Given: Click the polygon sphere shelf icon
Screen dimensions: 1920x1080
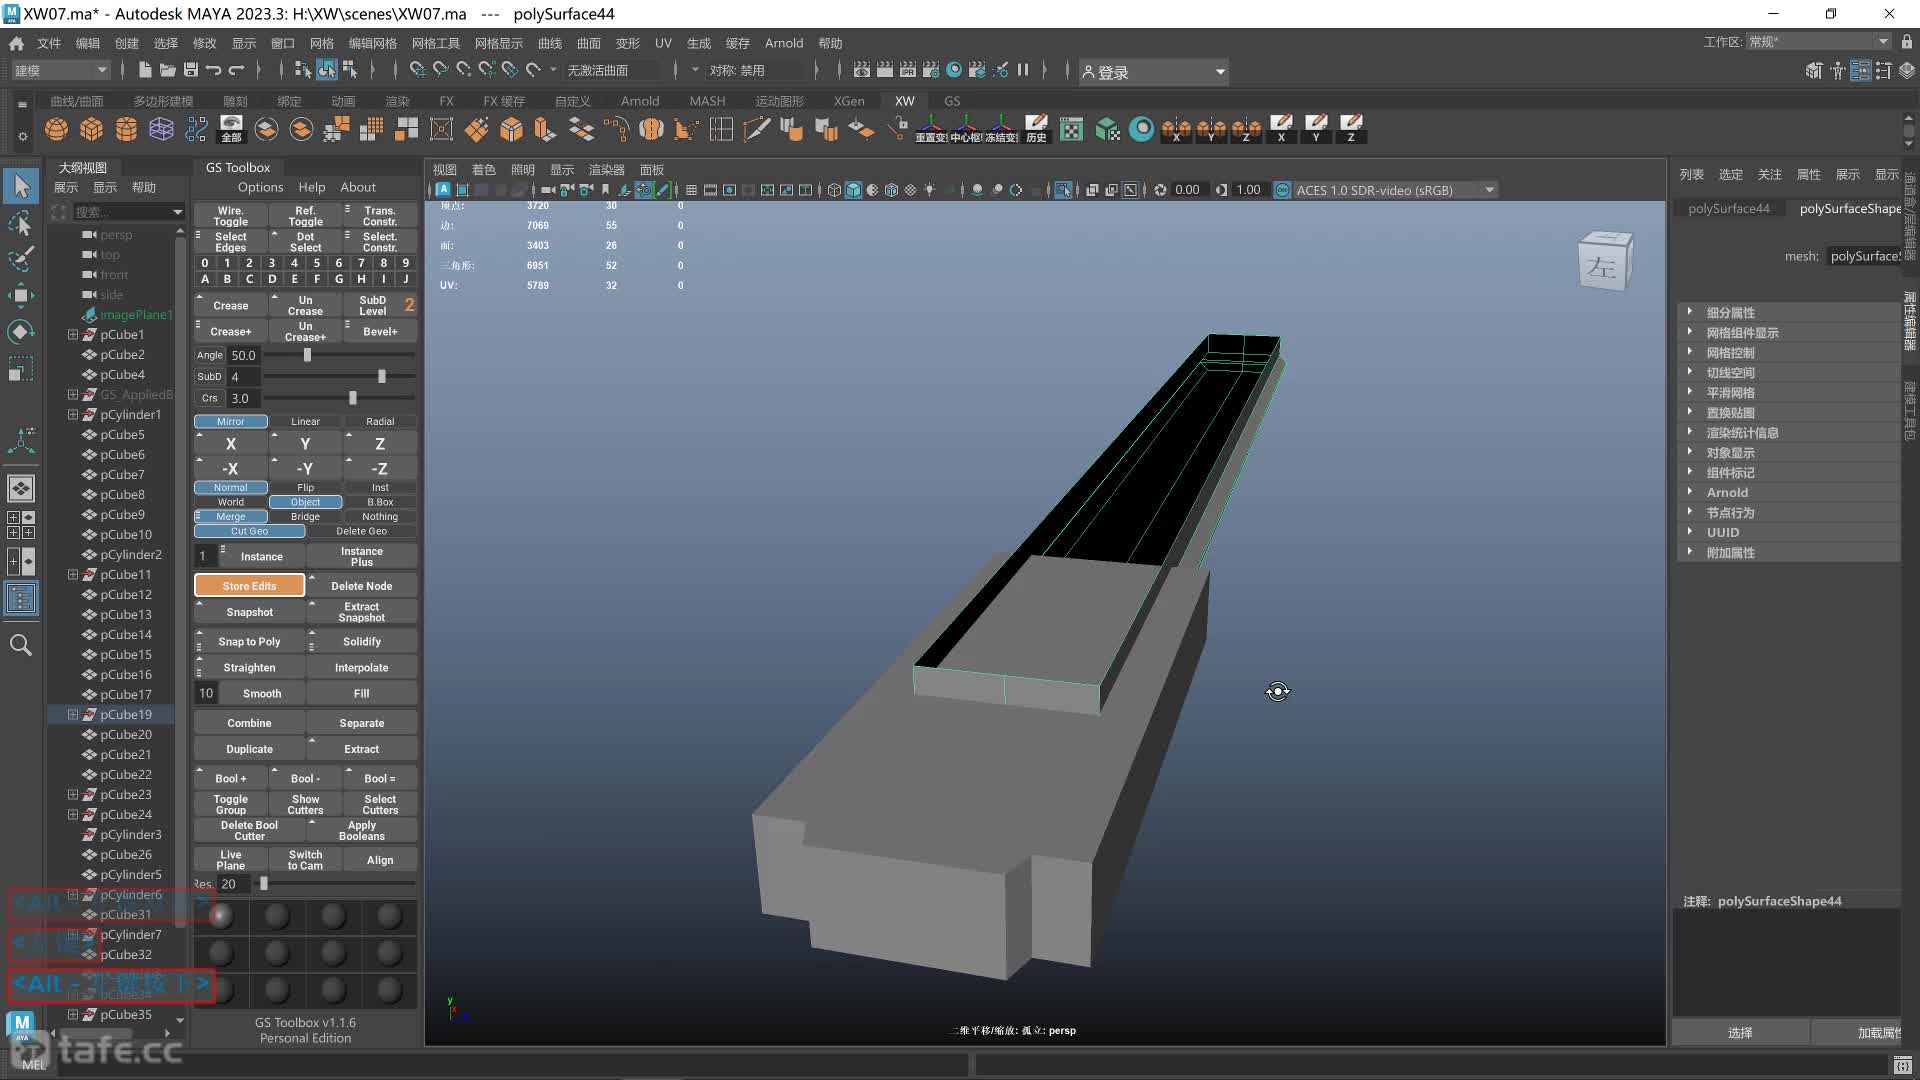Looking at the screenshot, I should click(x=57, y=129).
